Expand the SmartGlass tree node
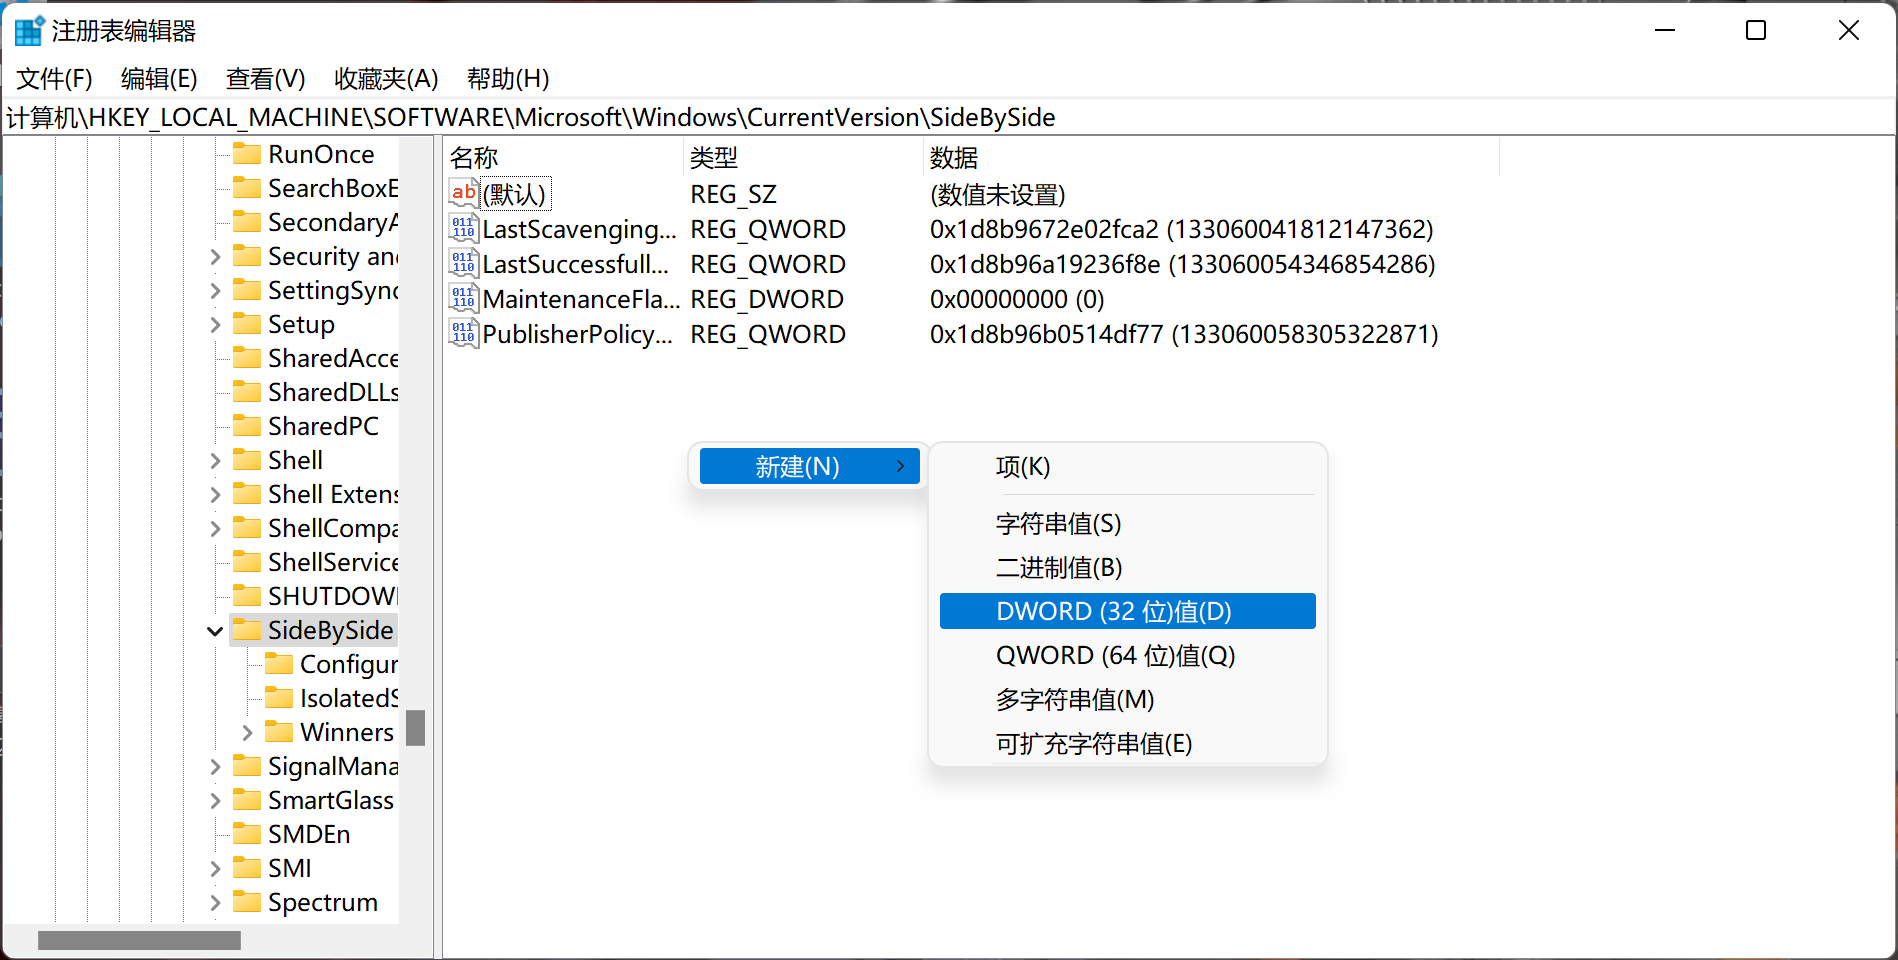 pos(215,801)
